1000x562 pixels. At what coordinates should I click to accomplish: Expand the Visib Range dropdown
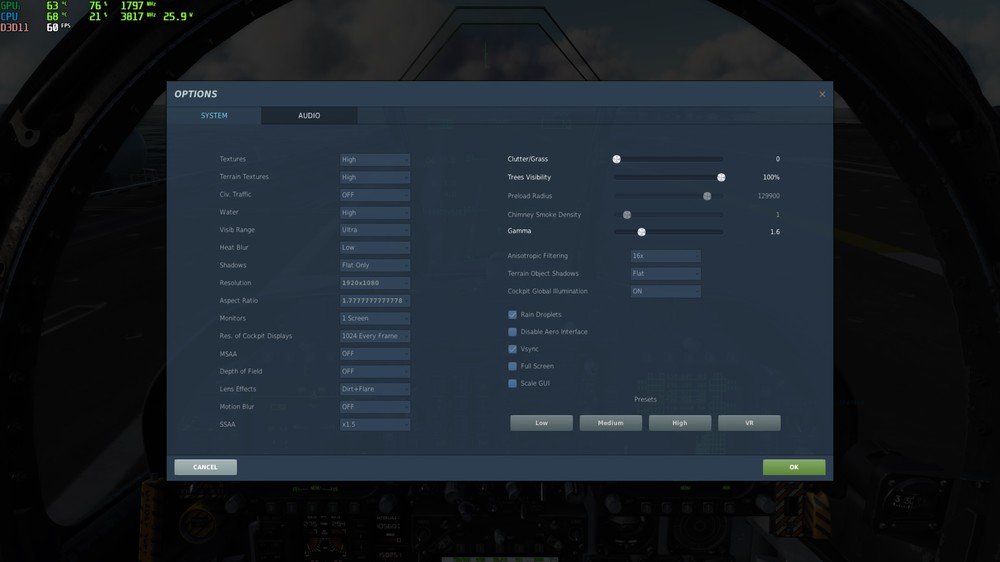374,230
